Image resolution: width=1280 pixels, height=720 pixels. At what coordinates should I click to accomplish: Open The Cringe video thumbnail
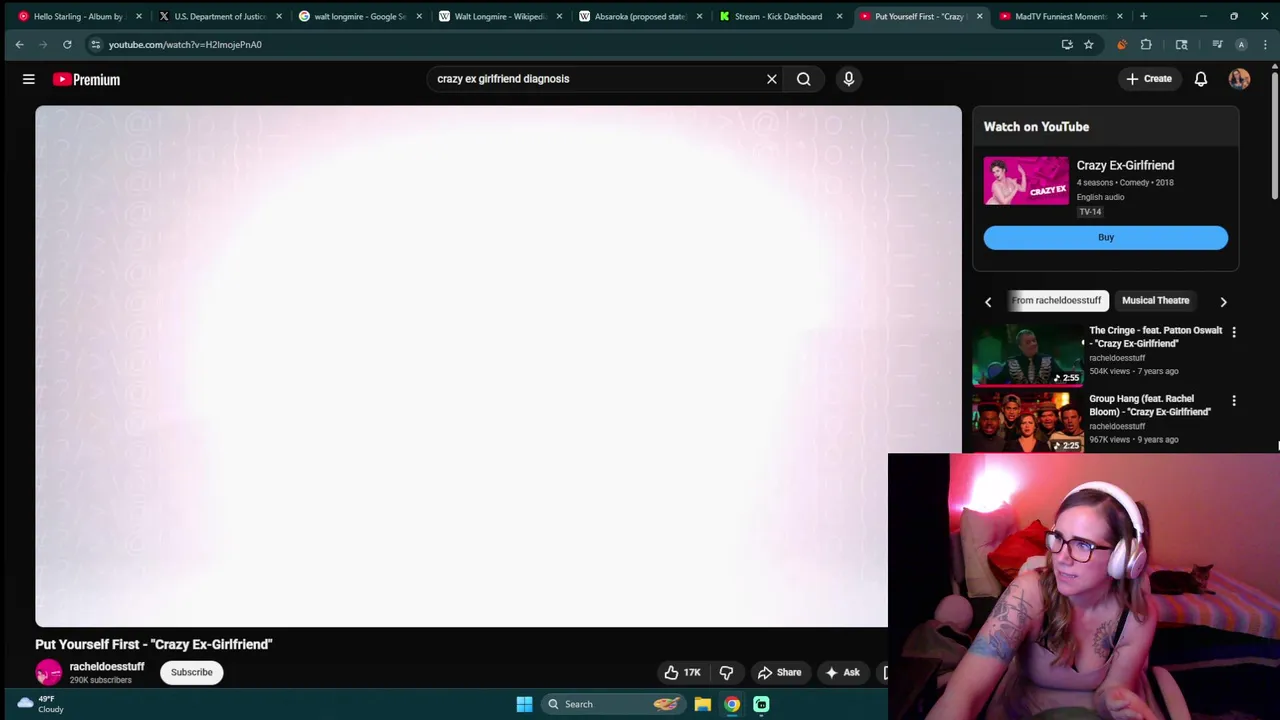pos(1027,355)
